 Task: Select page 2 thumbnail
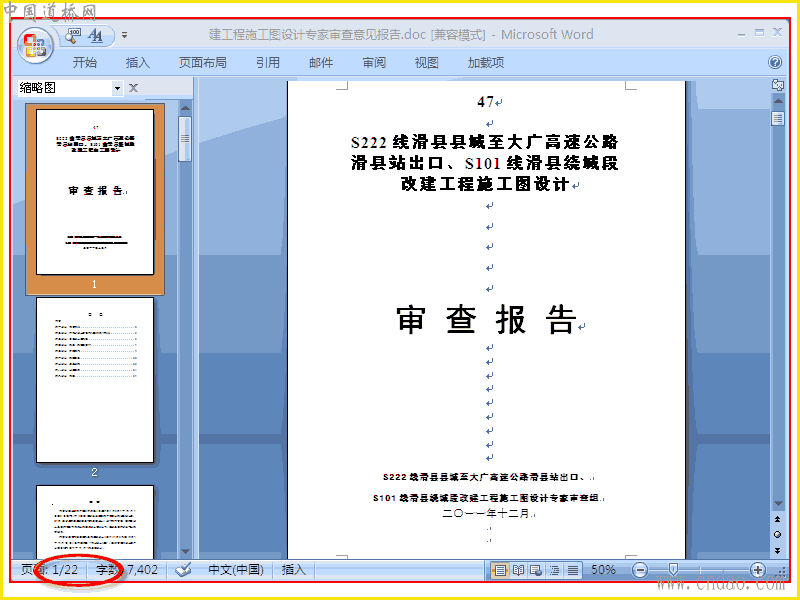pyautogui.click(x=95, y=381)
